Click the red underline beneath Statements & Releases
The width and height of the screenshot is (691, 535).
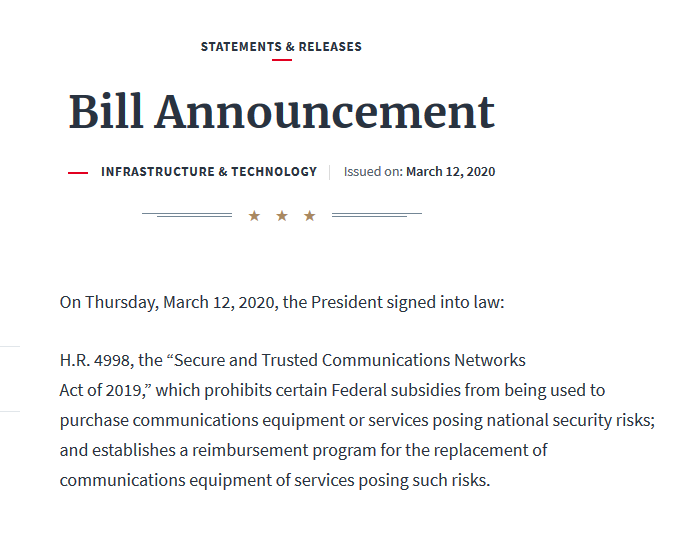(x=282, y=60)
